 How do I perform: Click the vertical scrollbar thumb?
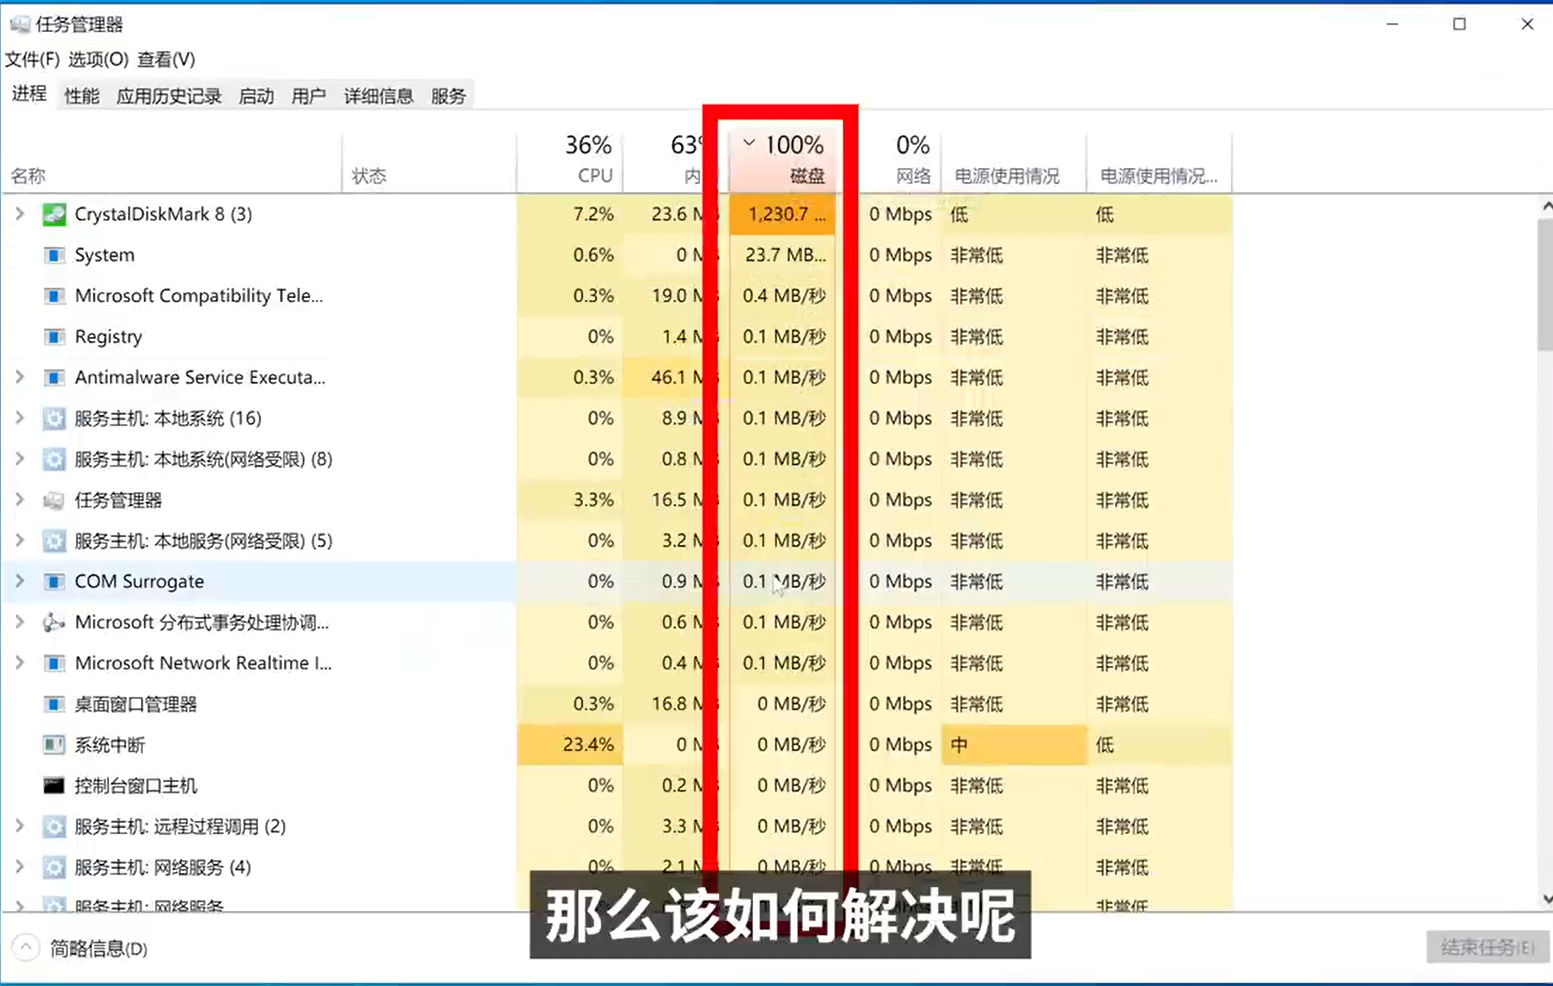click(x=1545, y=283)
